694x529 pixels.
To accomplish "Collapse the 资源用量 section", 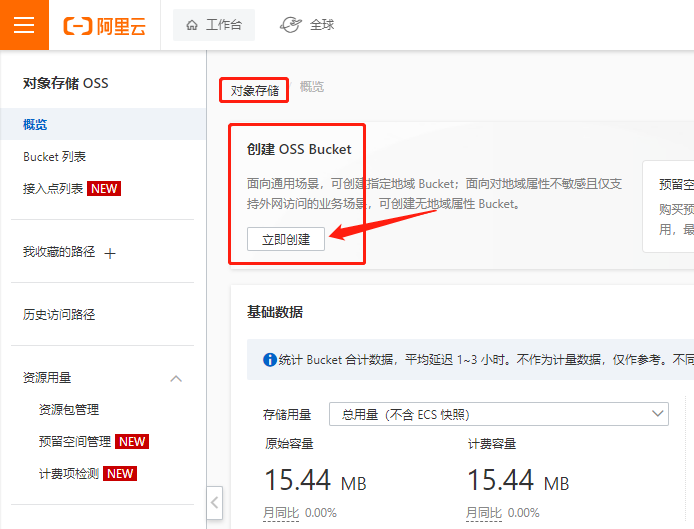I will pyautogui.click(x=176, y=378).
